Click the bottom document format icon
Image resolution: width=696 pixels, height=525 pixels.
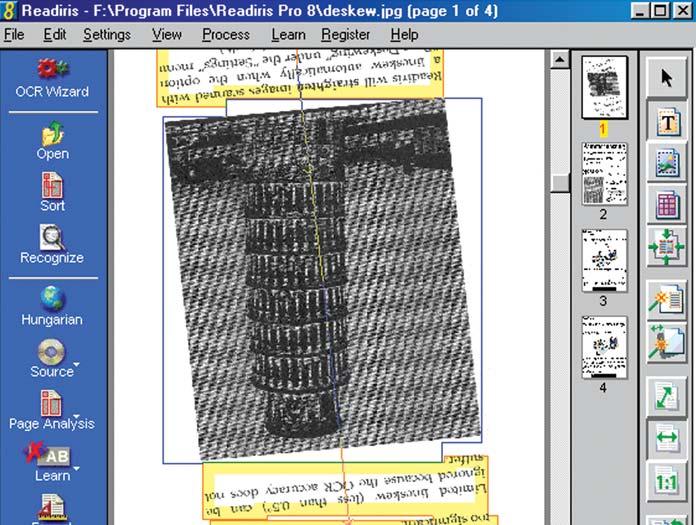tap(52, 509)
